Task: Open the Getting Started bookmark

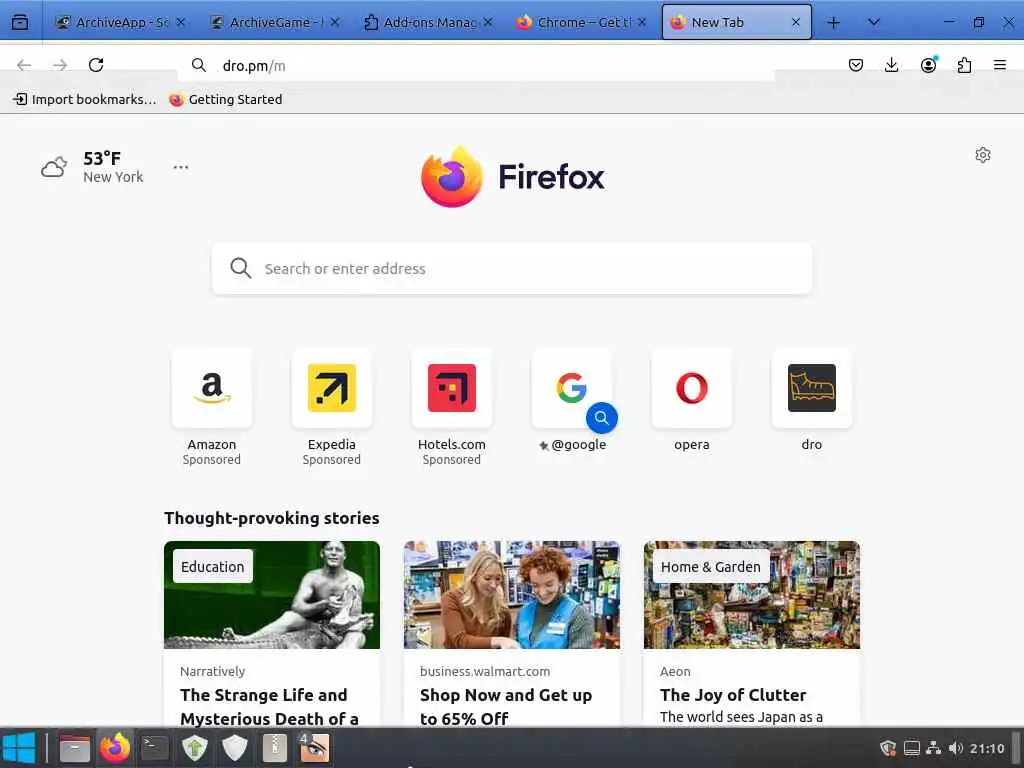Action: coord(225,99)
